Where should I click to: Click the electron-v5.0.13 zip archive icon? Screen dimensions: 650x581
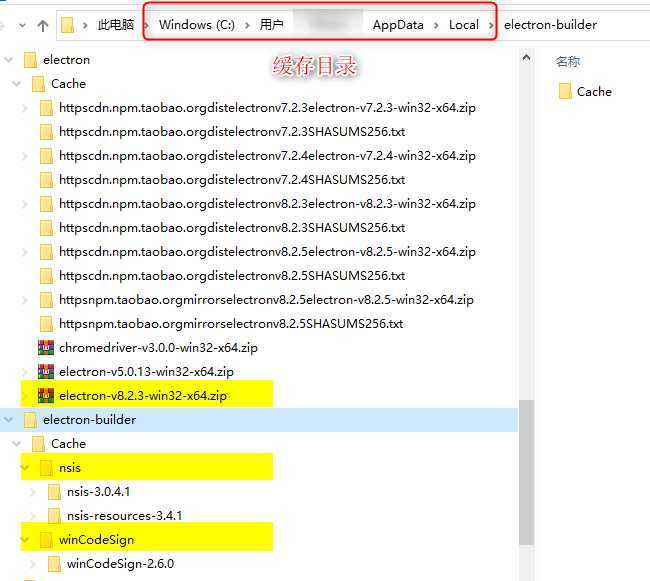click(x=46, y=372)
